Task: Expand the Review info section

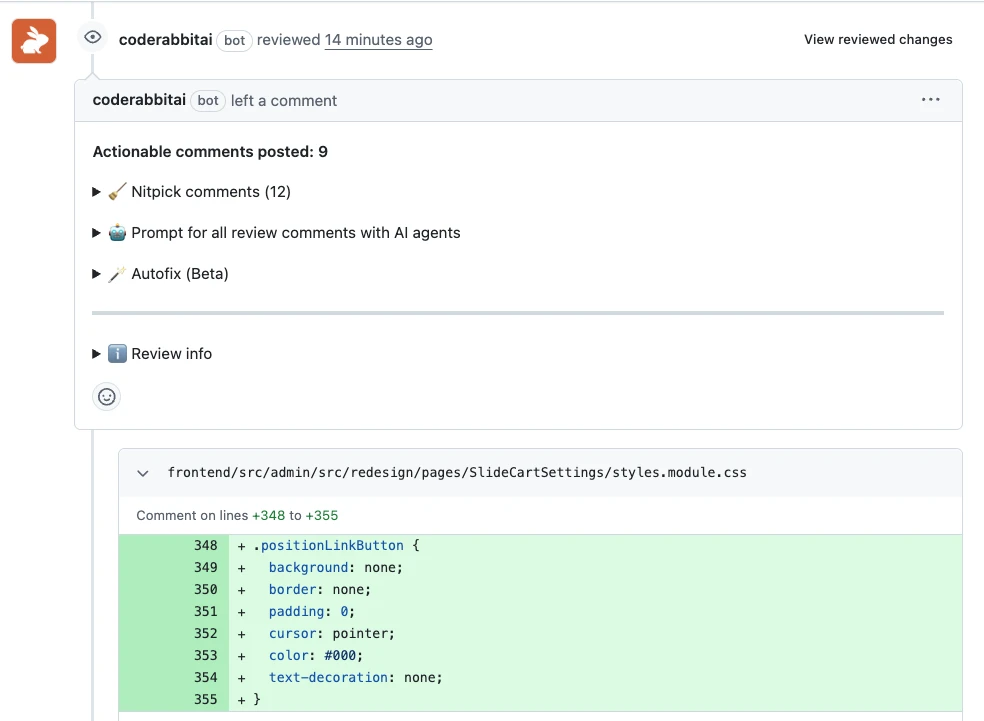Action: point(96,353)
